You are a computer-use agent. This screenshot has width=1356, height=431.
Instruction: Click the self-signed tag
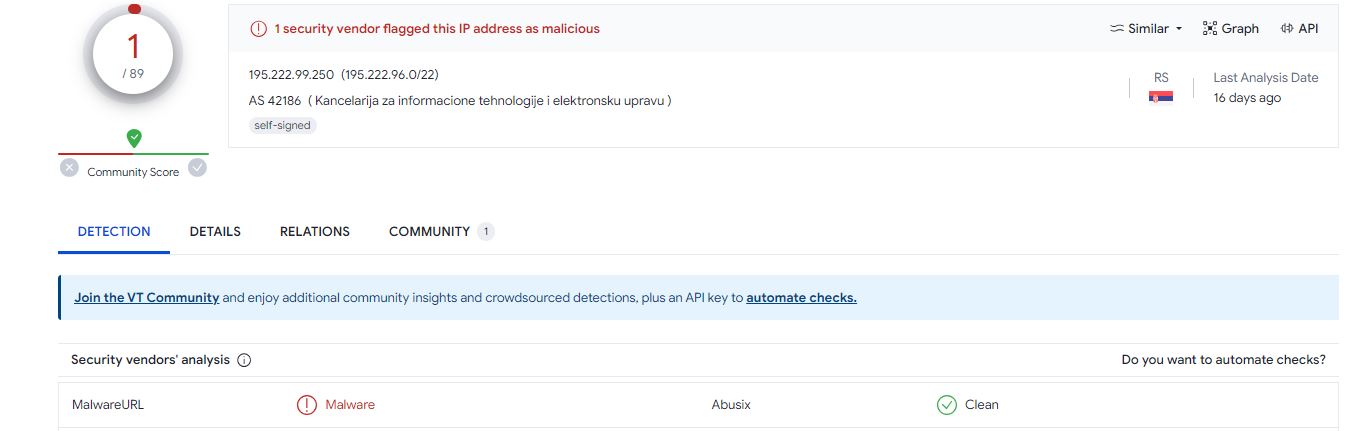[283, 126]
